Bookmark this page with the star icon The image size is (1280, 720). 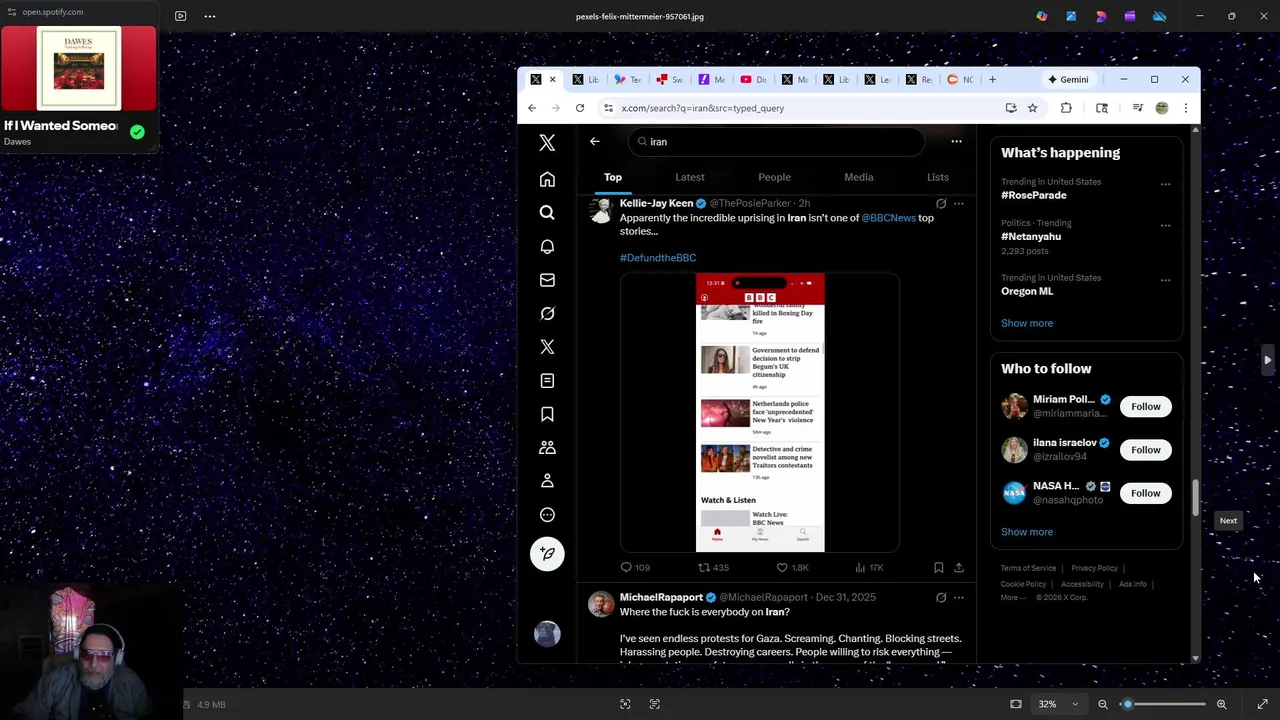(1032, 108)
